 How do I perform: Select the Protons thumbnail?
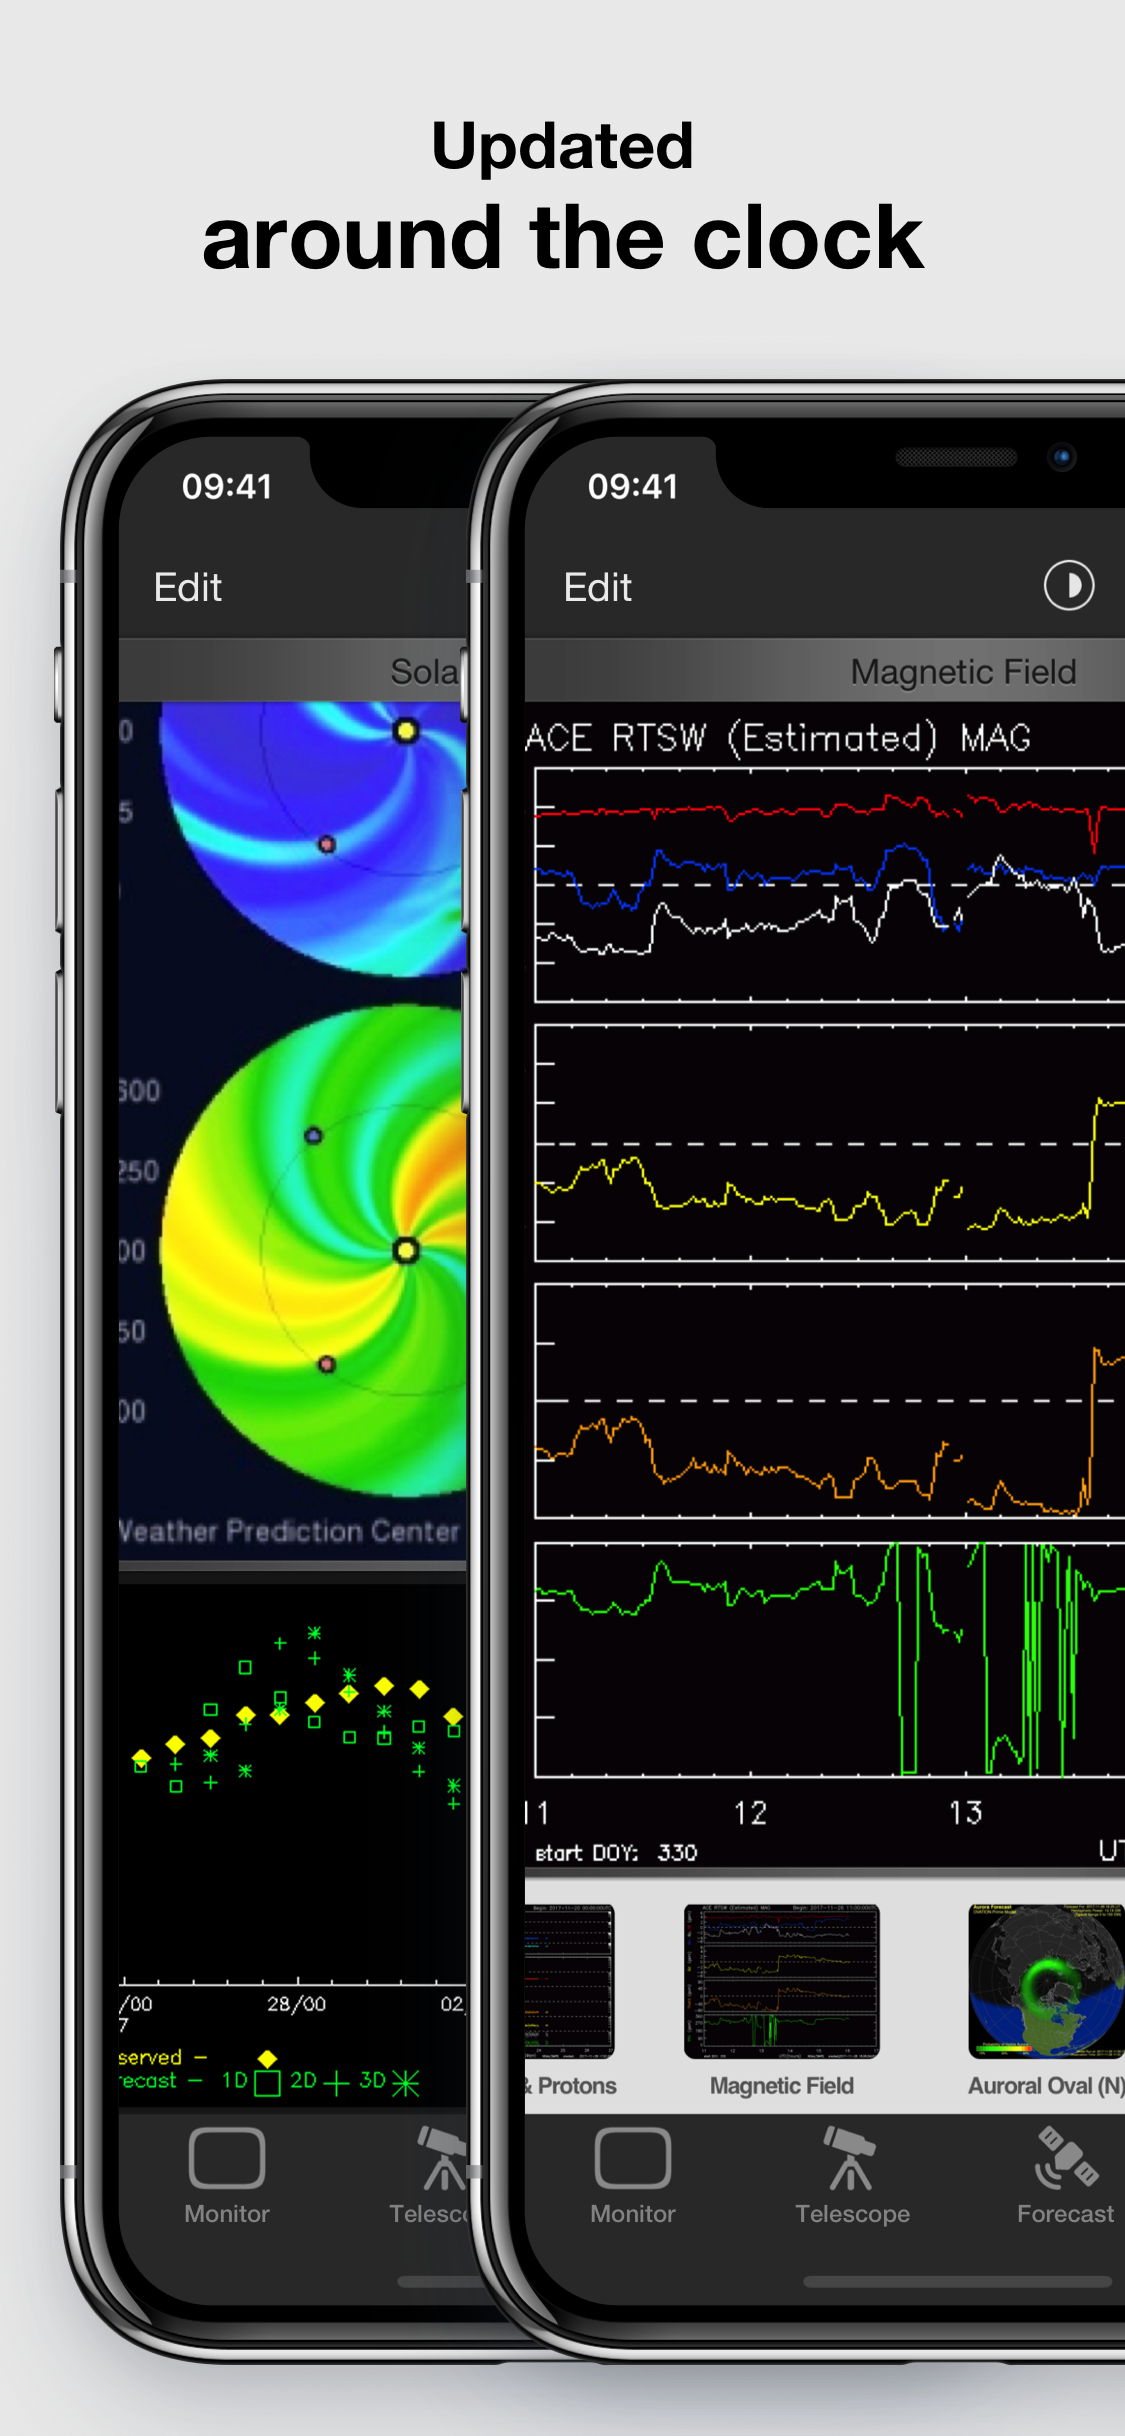569,1981
